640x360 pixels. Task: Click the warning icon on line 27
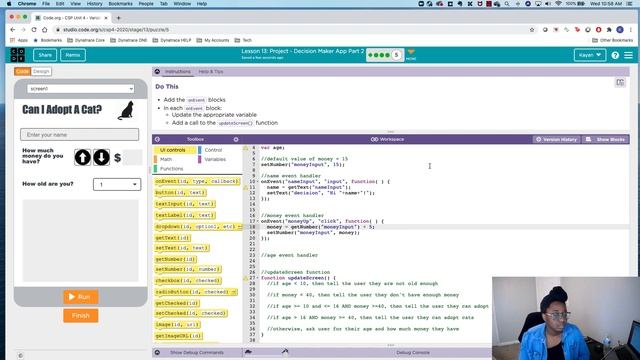[246, 278]
